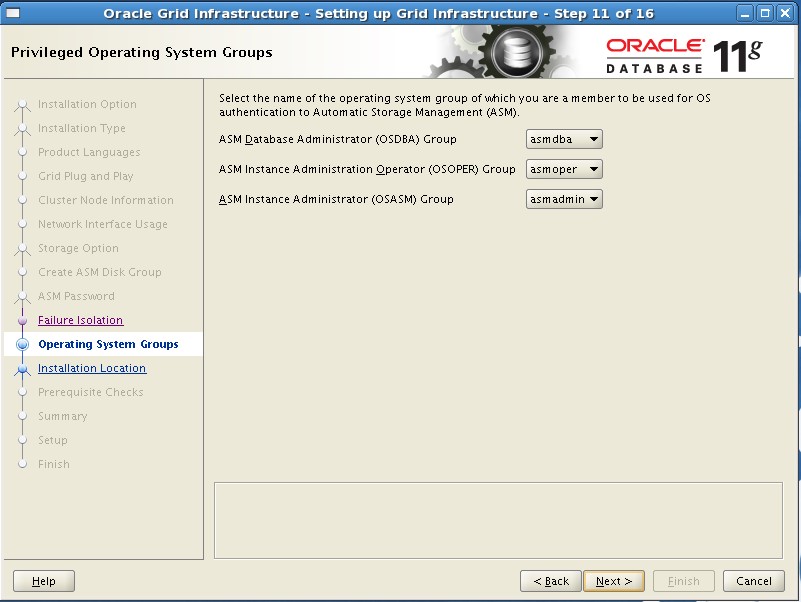Image resolution: width=801 pixels, height=602 pixels.
Task: Click the Next button
Action: pyautogui.click(x=614, y=581)
